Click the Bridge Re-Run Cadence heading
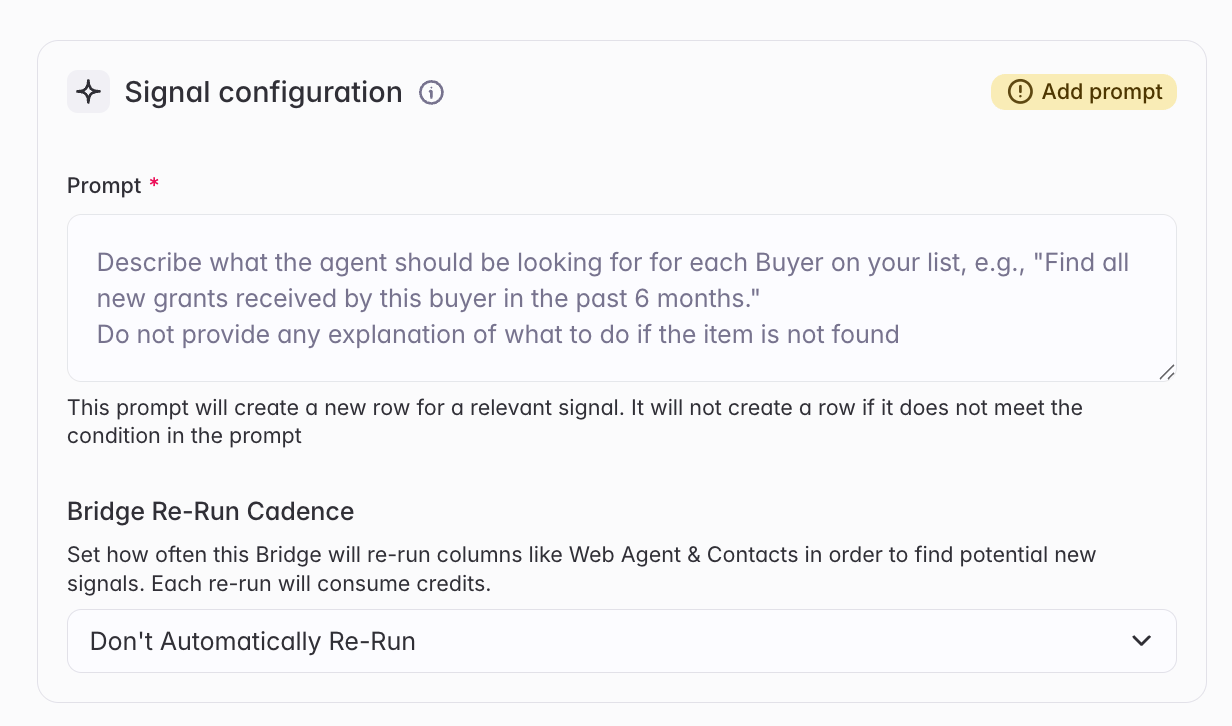The height and width of the screenshot is (726, 1232). [x=211, y=511]
